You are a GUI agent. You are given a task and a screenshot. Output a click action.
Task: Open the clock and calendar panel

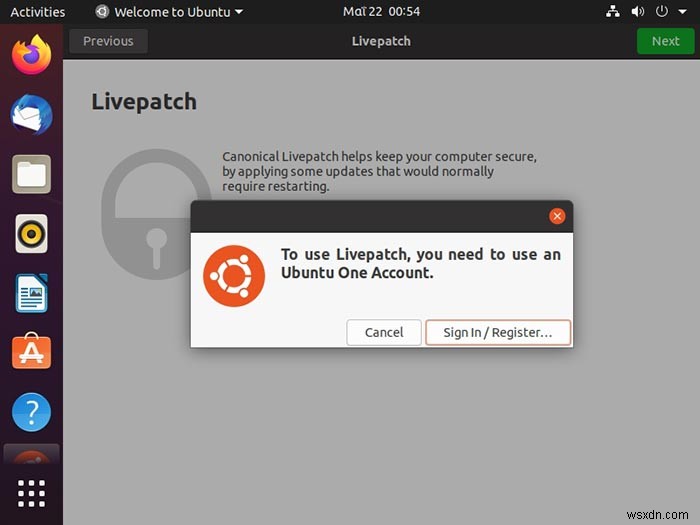[381, 12]
